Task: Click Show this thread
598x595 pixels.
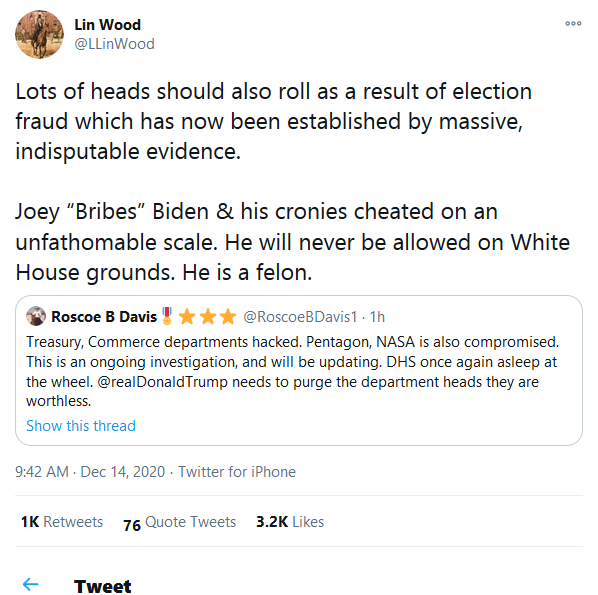Action: tap(81, 426)
